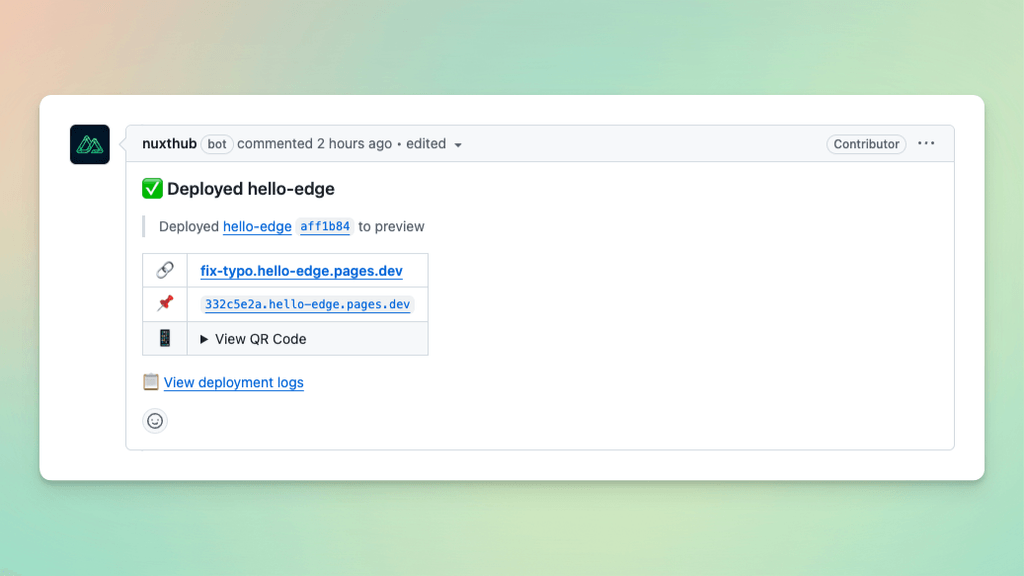Click the Contributor badge

pyautogui.click(x=866, y=143)
